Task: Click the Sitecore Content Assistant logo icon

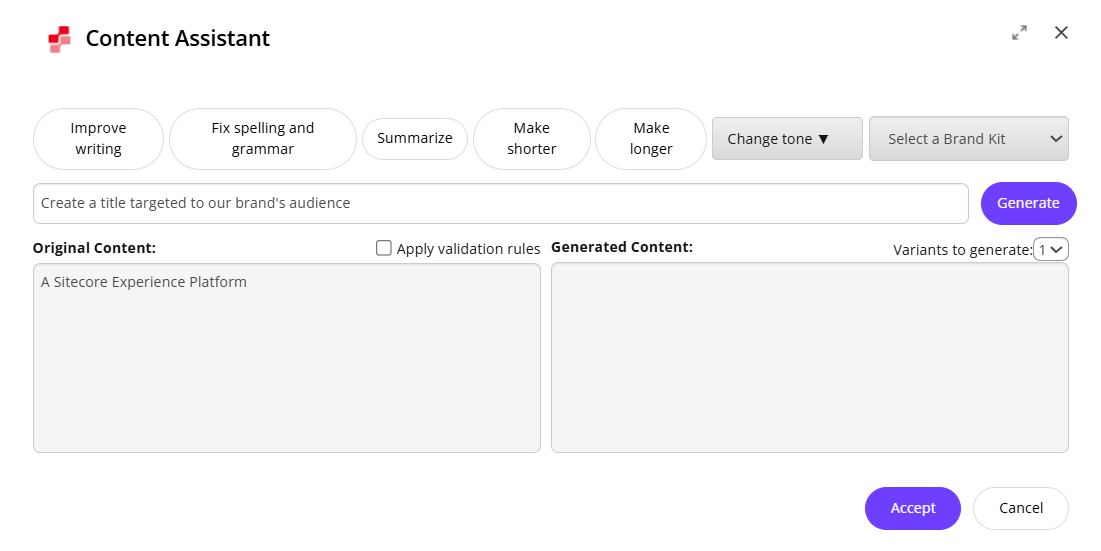Action: (x=60, y=39)
